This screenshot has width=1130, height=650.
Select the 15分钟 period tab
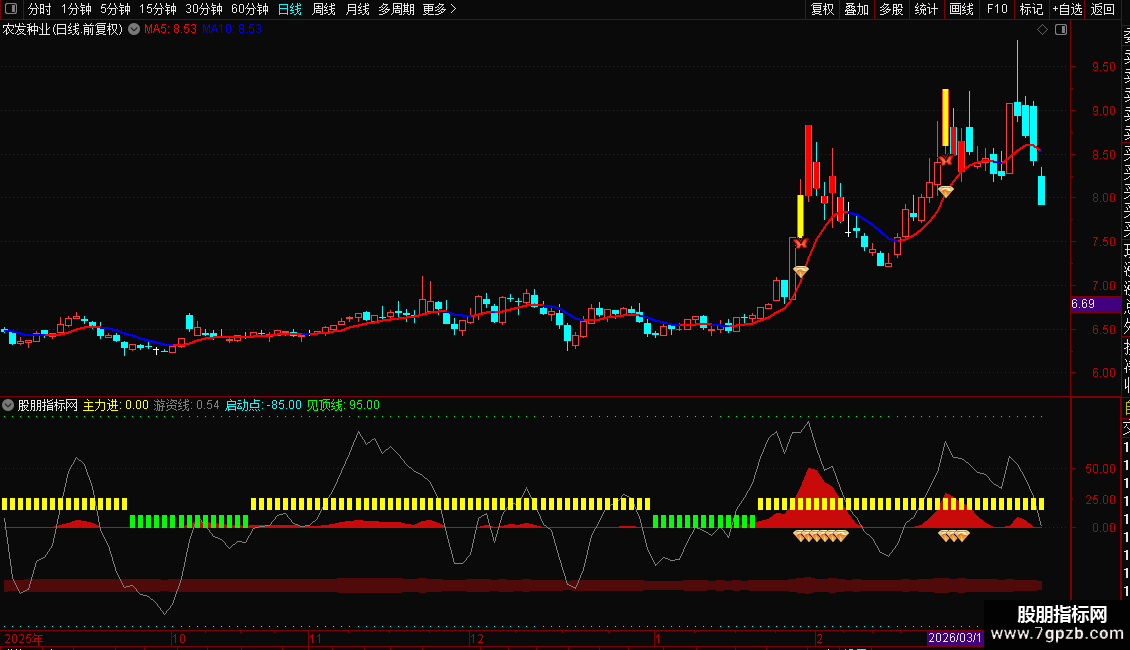click(x=157, y=9)
